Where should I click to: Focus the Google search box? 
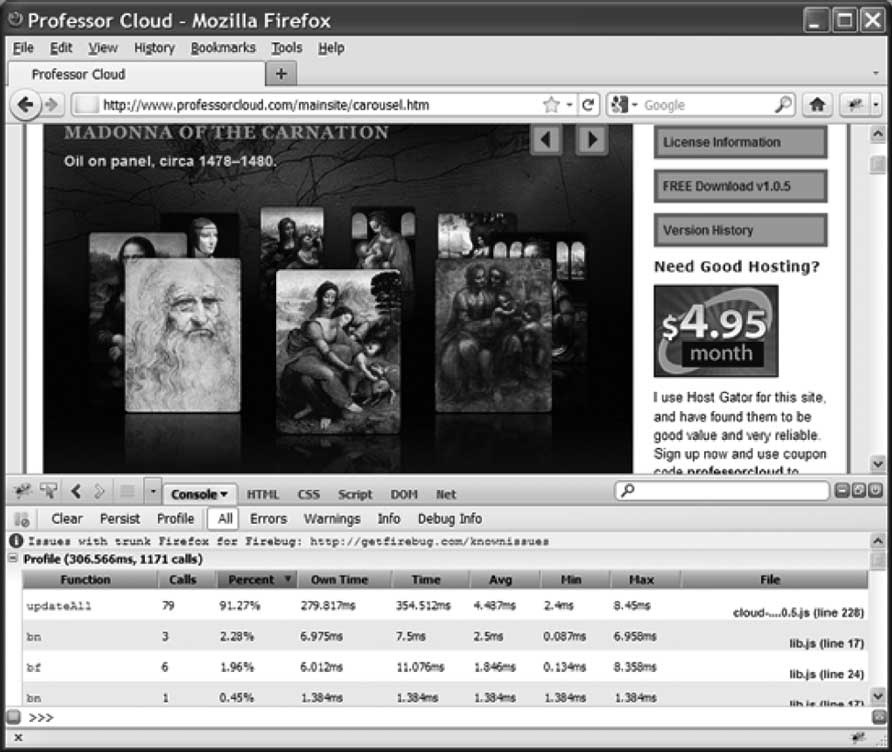point(705,105)
